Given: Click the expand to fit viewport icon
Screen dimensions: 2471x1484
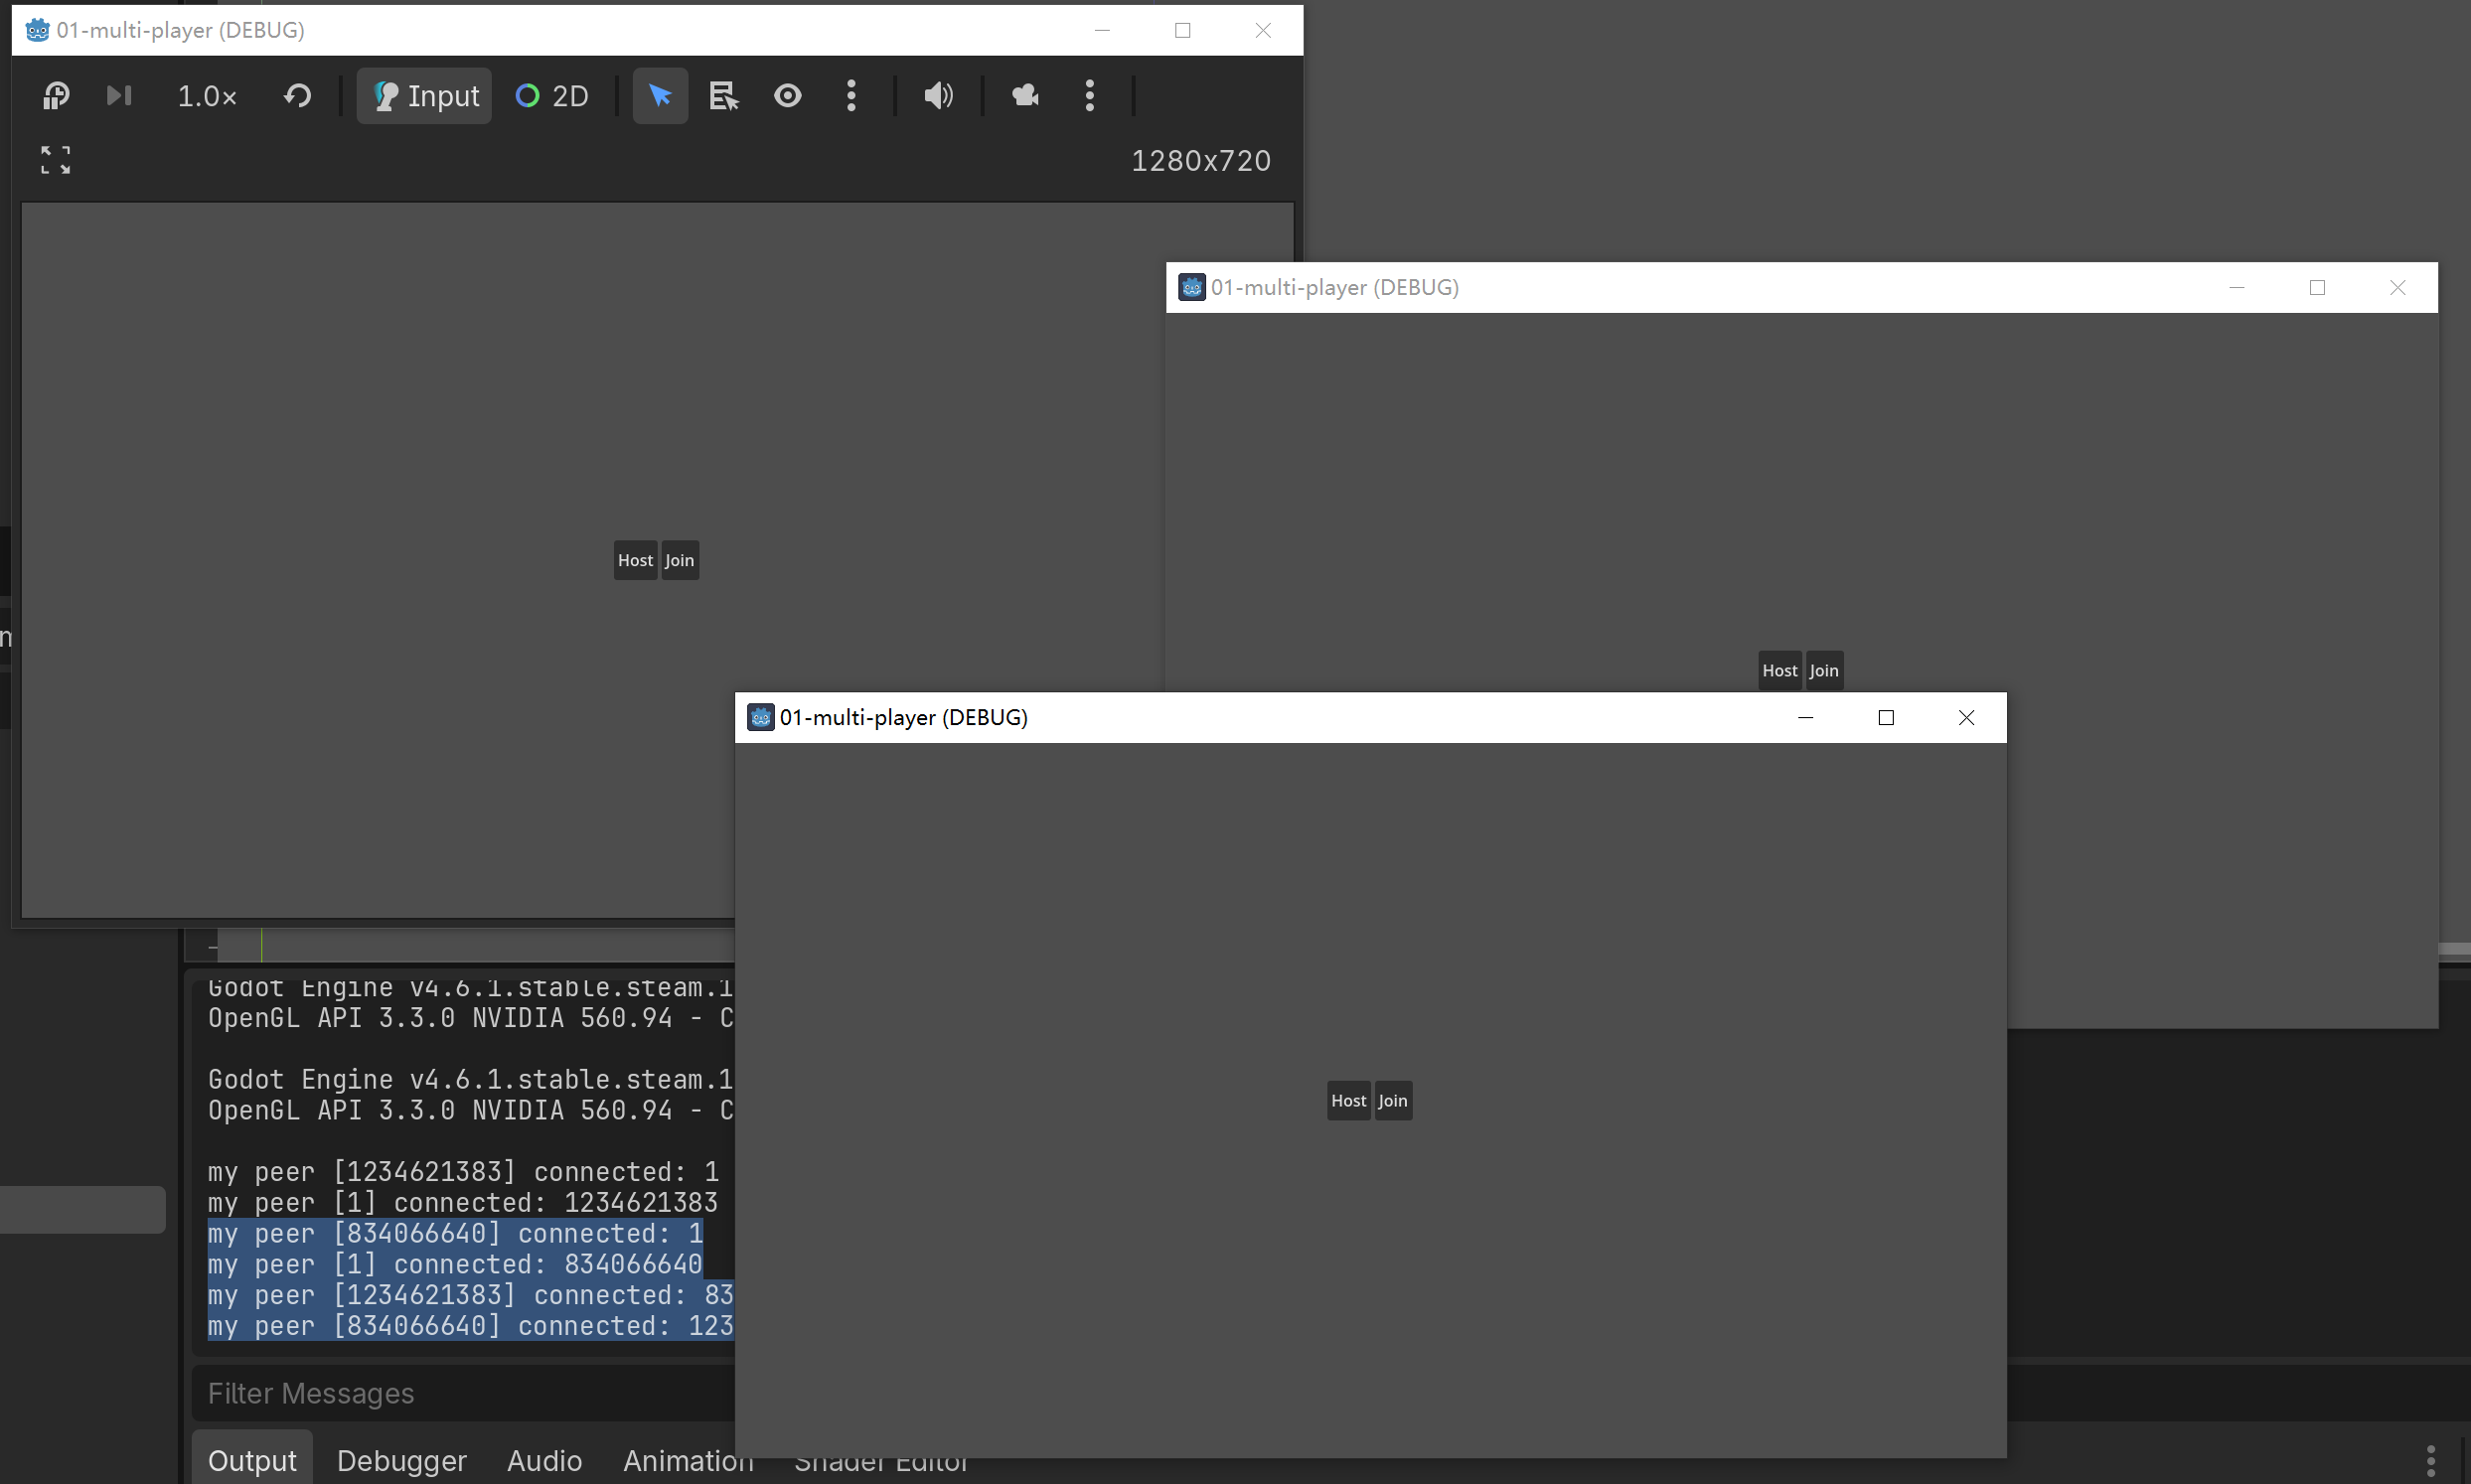Looking at the screenshot, I should 56,160.
